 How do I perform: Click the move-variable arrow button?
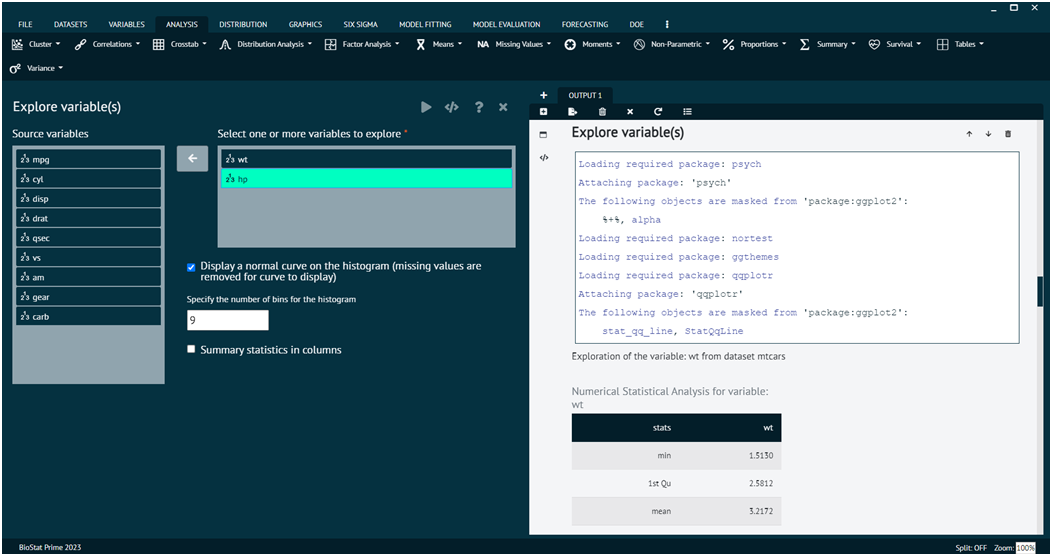193,159
